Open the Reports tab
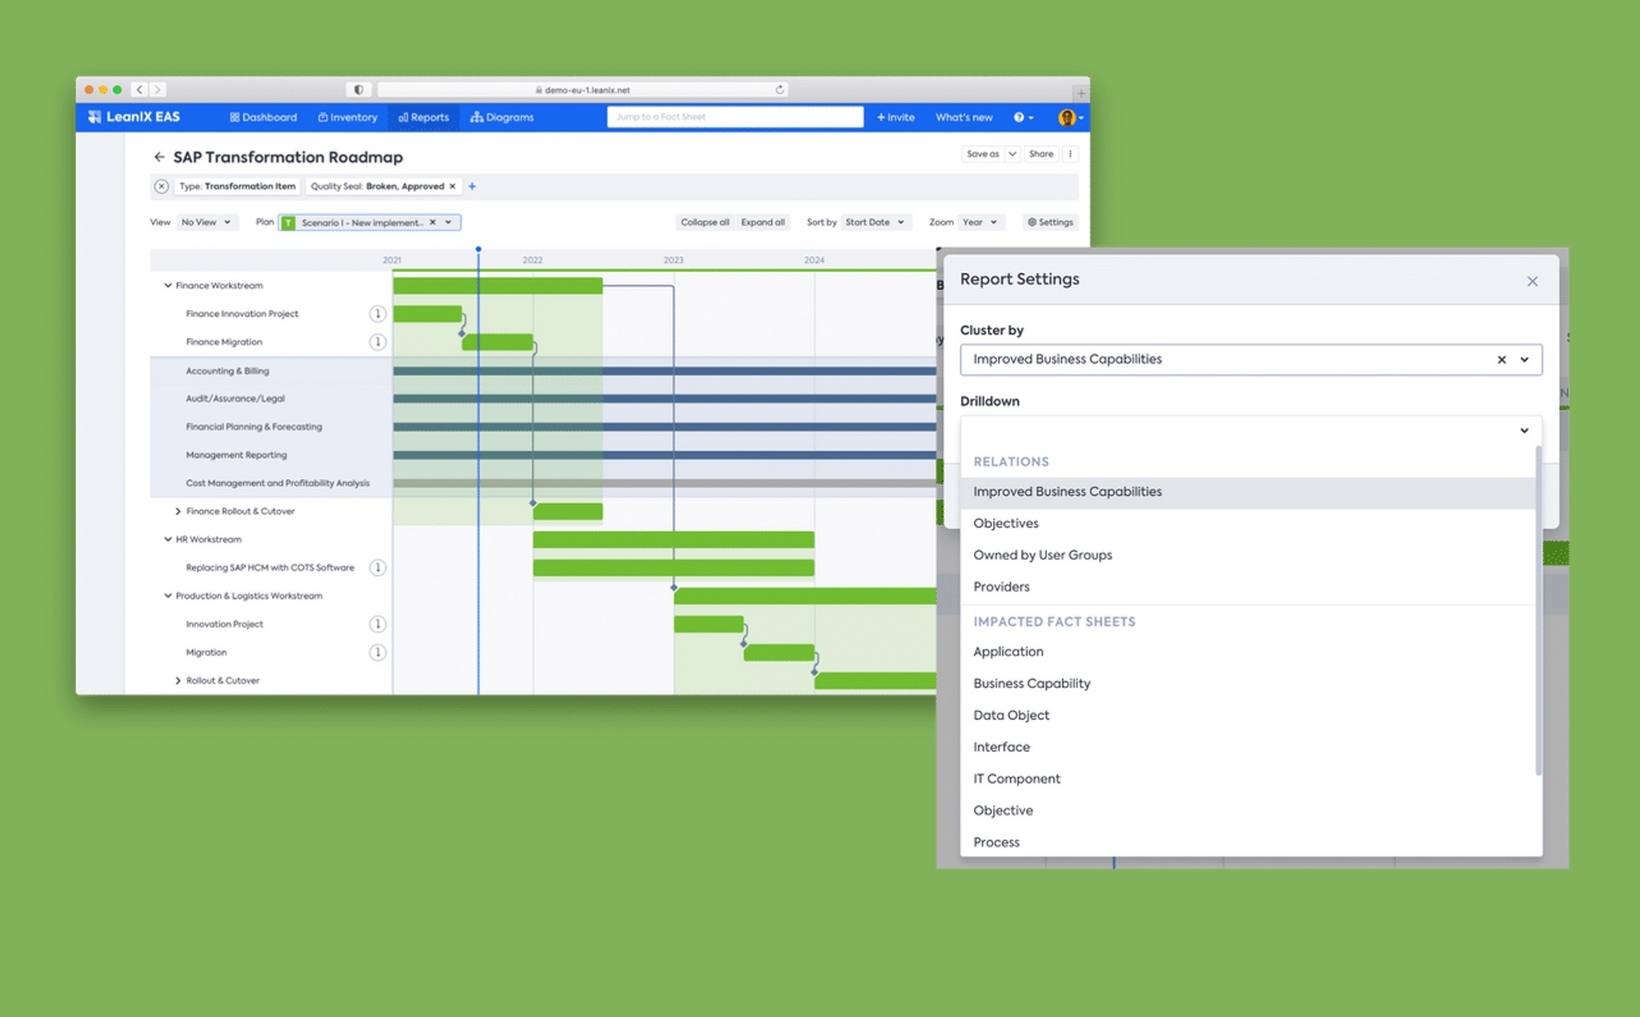 (x=423, y=117)
